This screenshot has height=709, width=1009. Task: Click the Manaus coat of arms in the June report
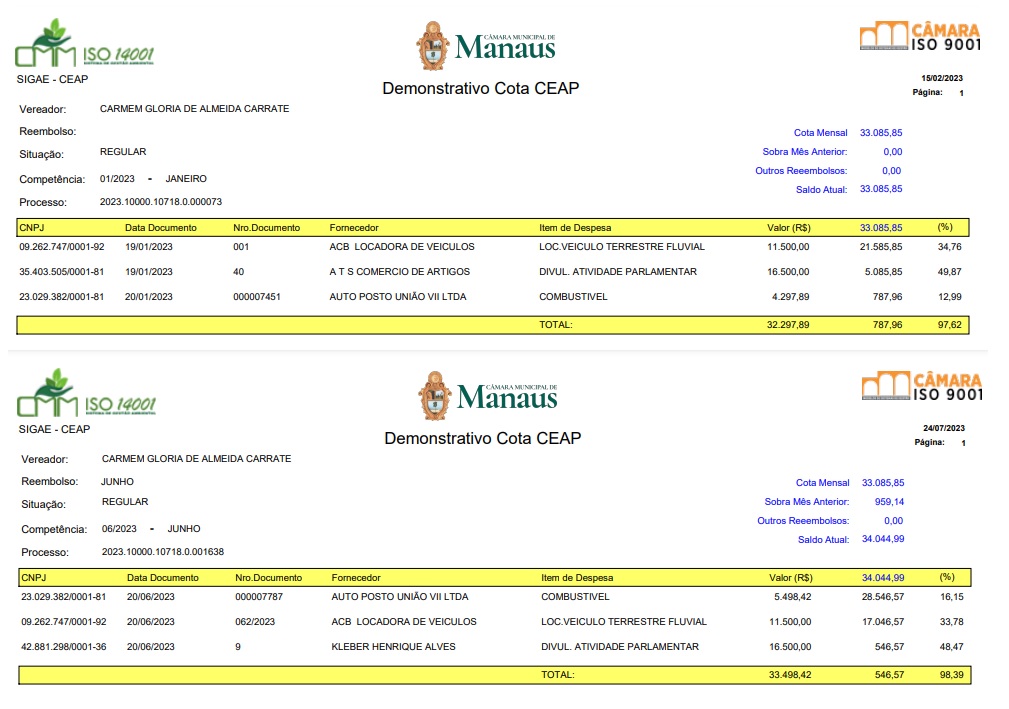click(x=435, y=396)
